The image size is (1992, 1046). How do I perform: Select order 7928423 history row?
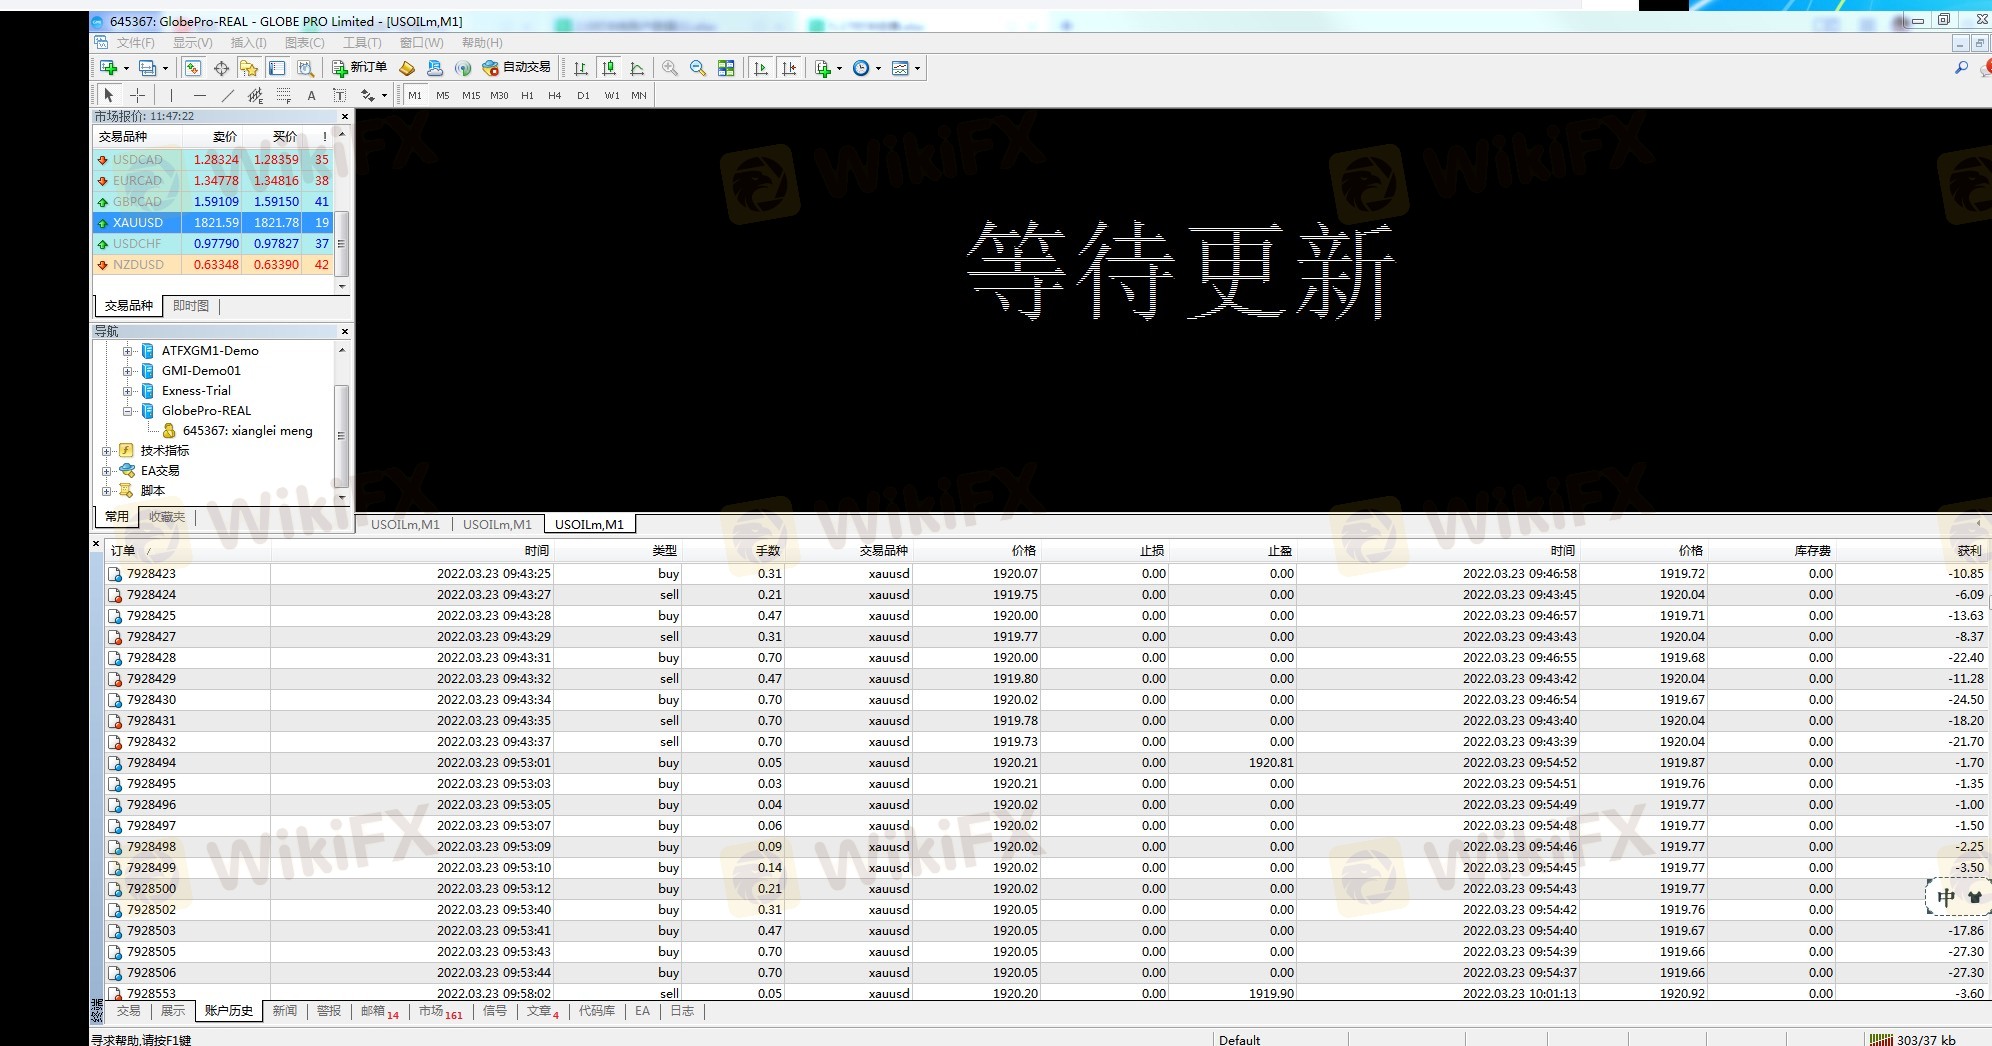[1047, 574]
